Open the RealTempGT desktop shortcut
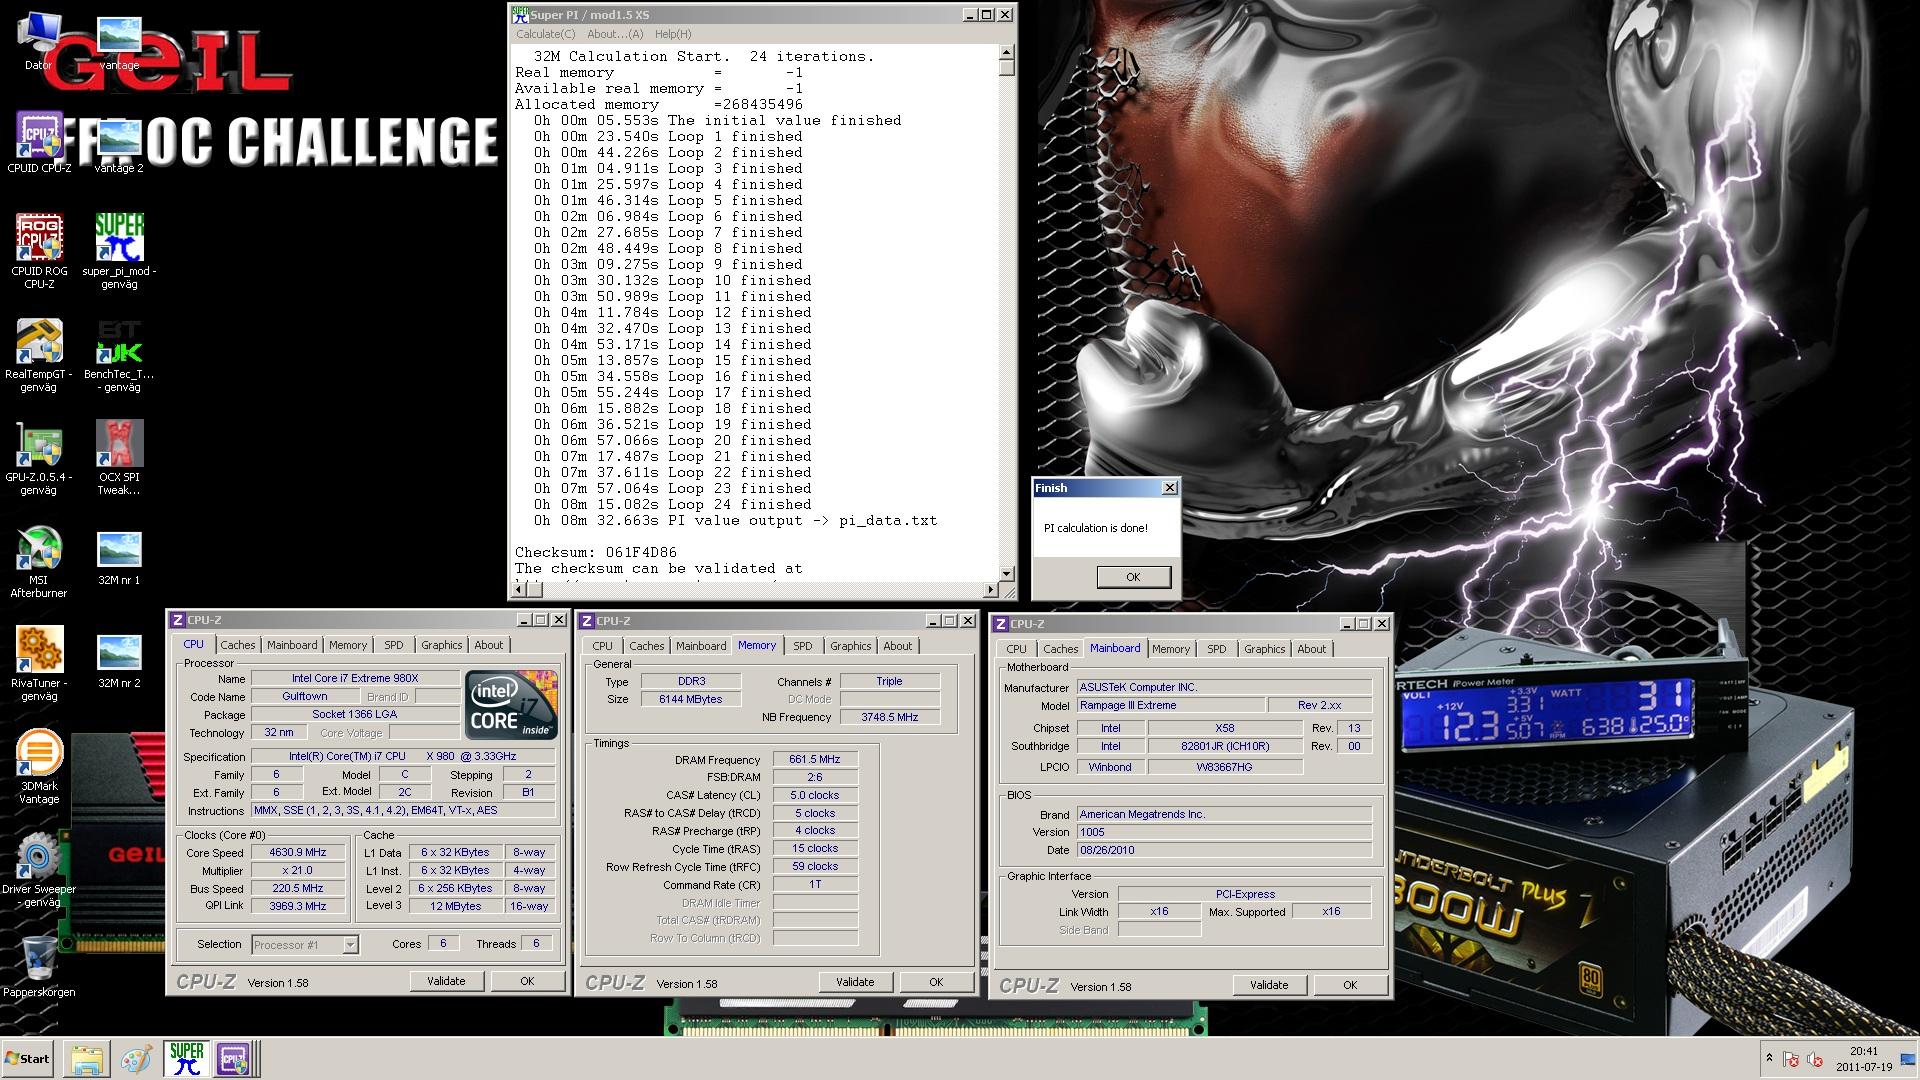 click(39, 355)
